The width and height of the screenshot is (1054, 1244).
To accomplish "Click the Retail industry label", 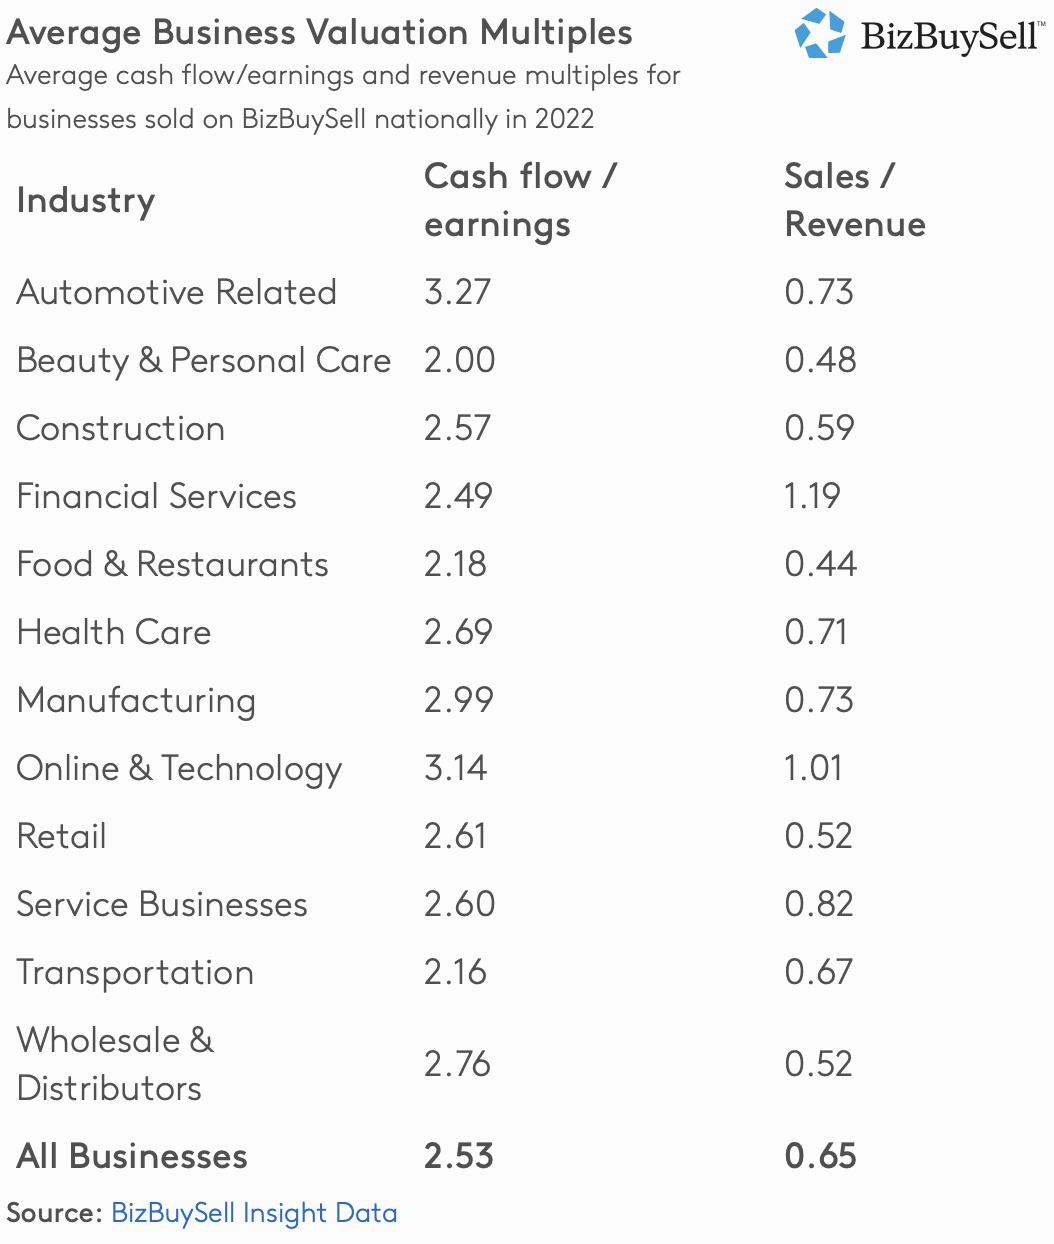I will pos(62,836).
